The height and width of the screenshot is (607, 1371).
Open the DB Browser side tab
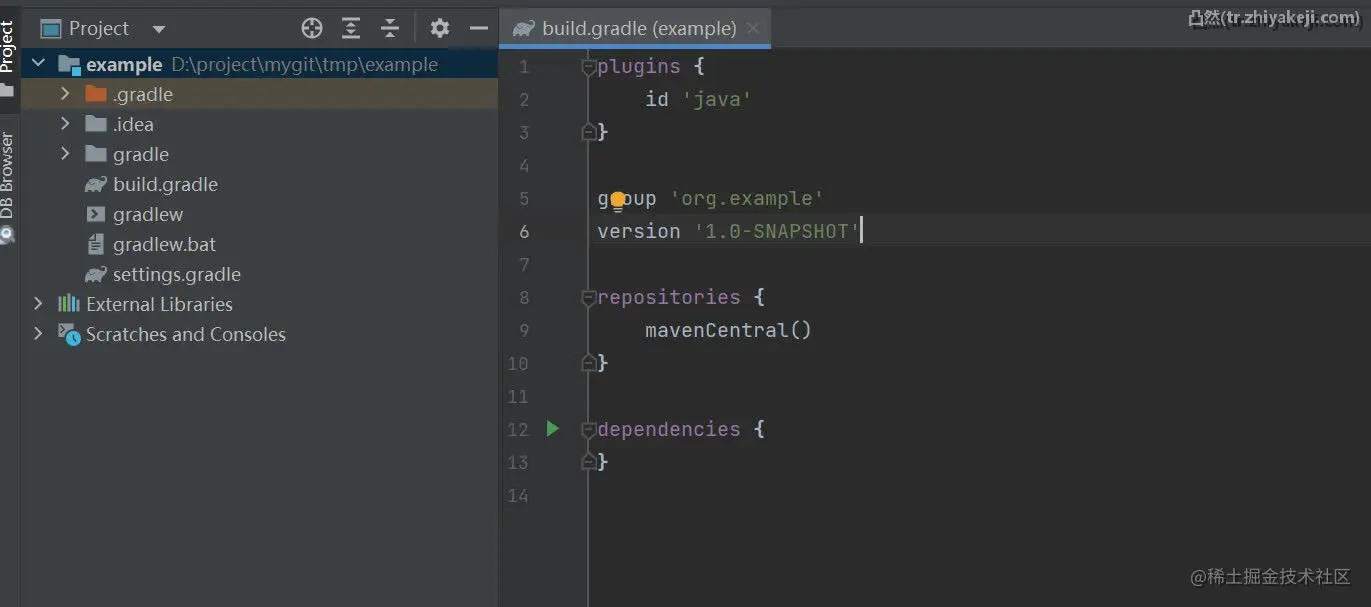[x=8, y=176]
